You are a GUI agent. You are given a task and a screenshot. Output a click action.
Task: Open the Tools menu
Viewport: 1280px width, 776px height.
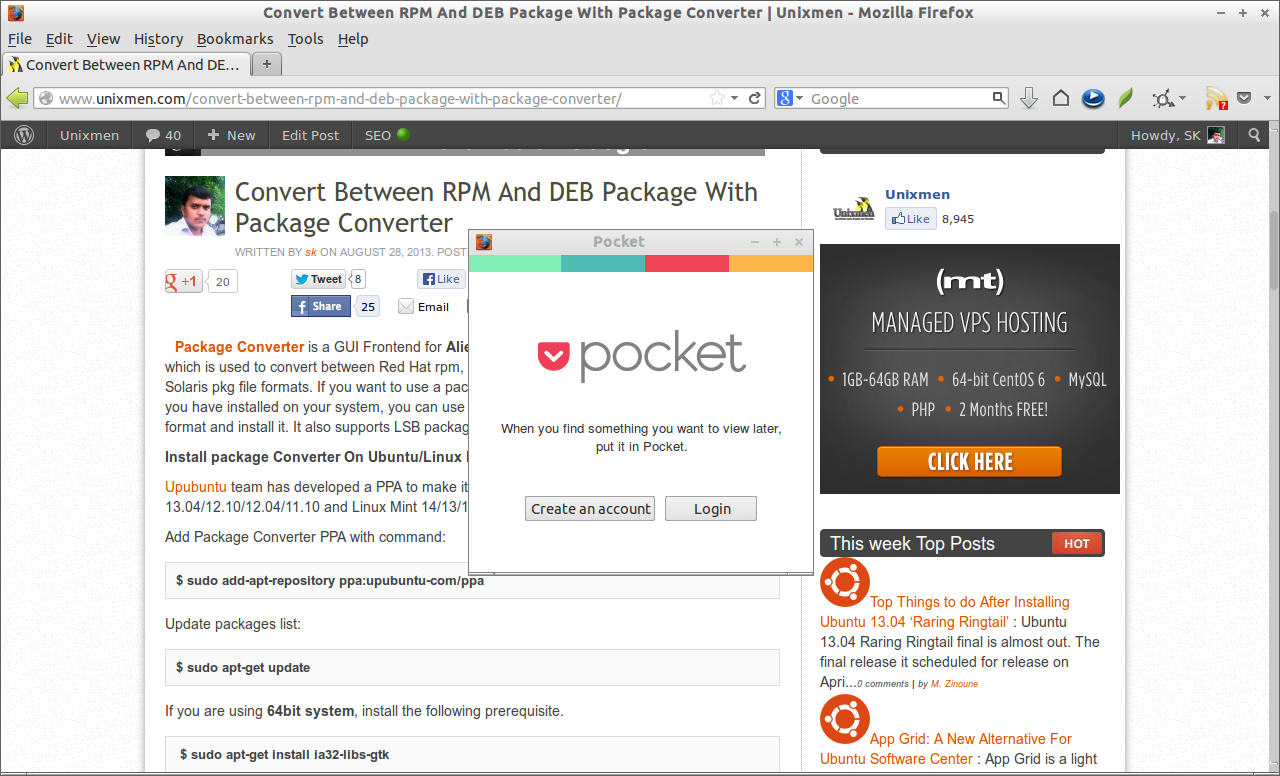coord(305,39)
